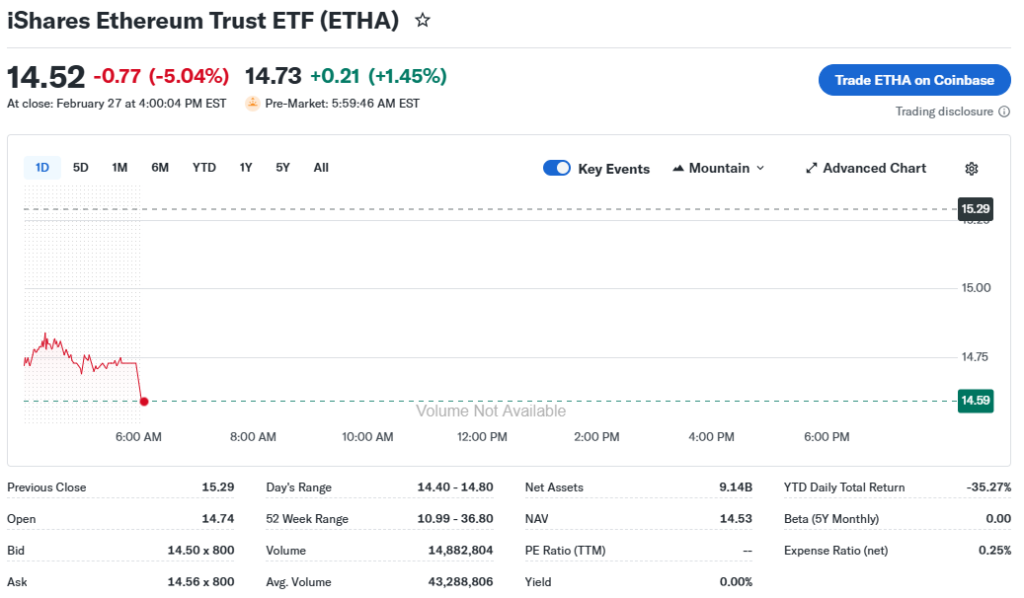The width and height of the screenshot is (1024, 598).
Task: View the 5Y chart range
Action: [x=283, y=168]
